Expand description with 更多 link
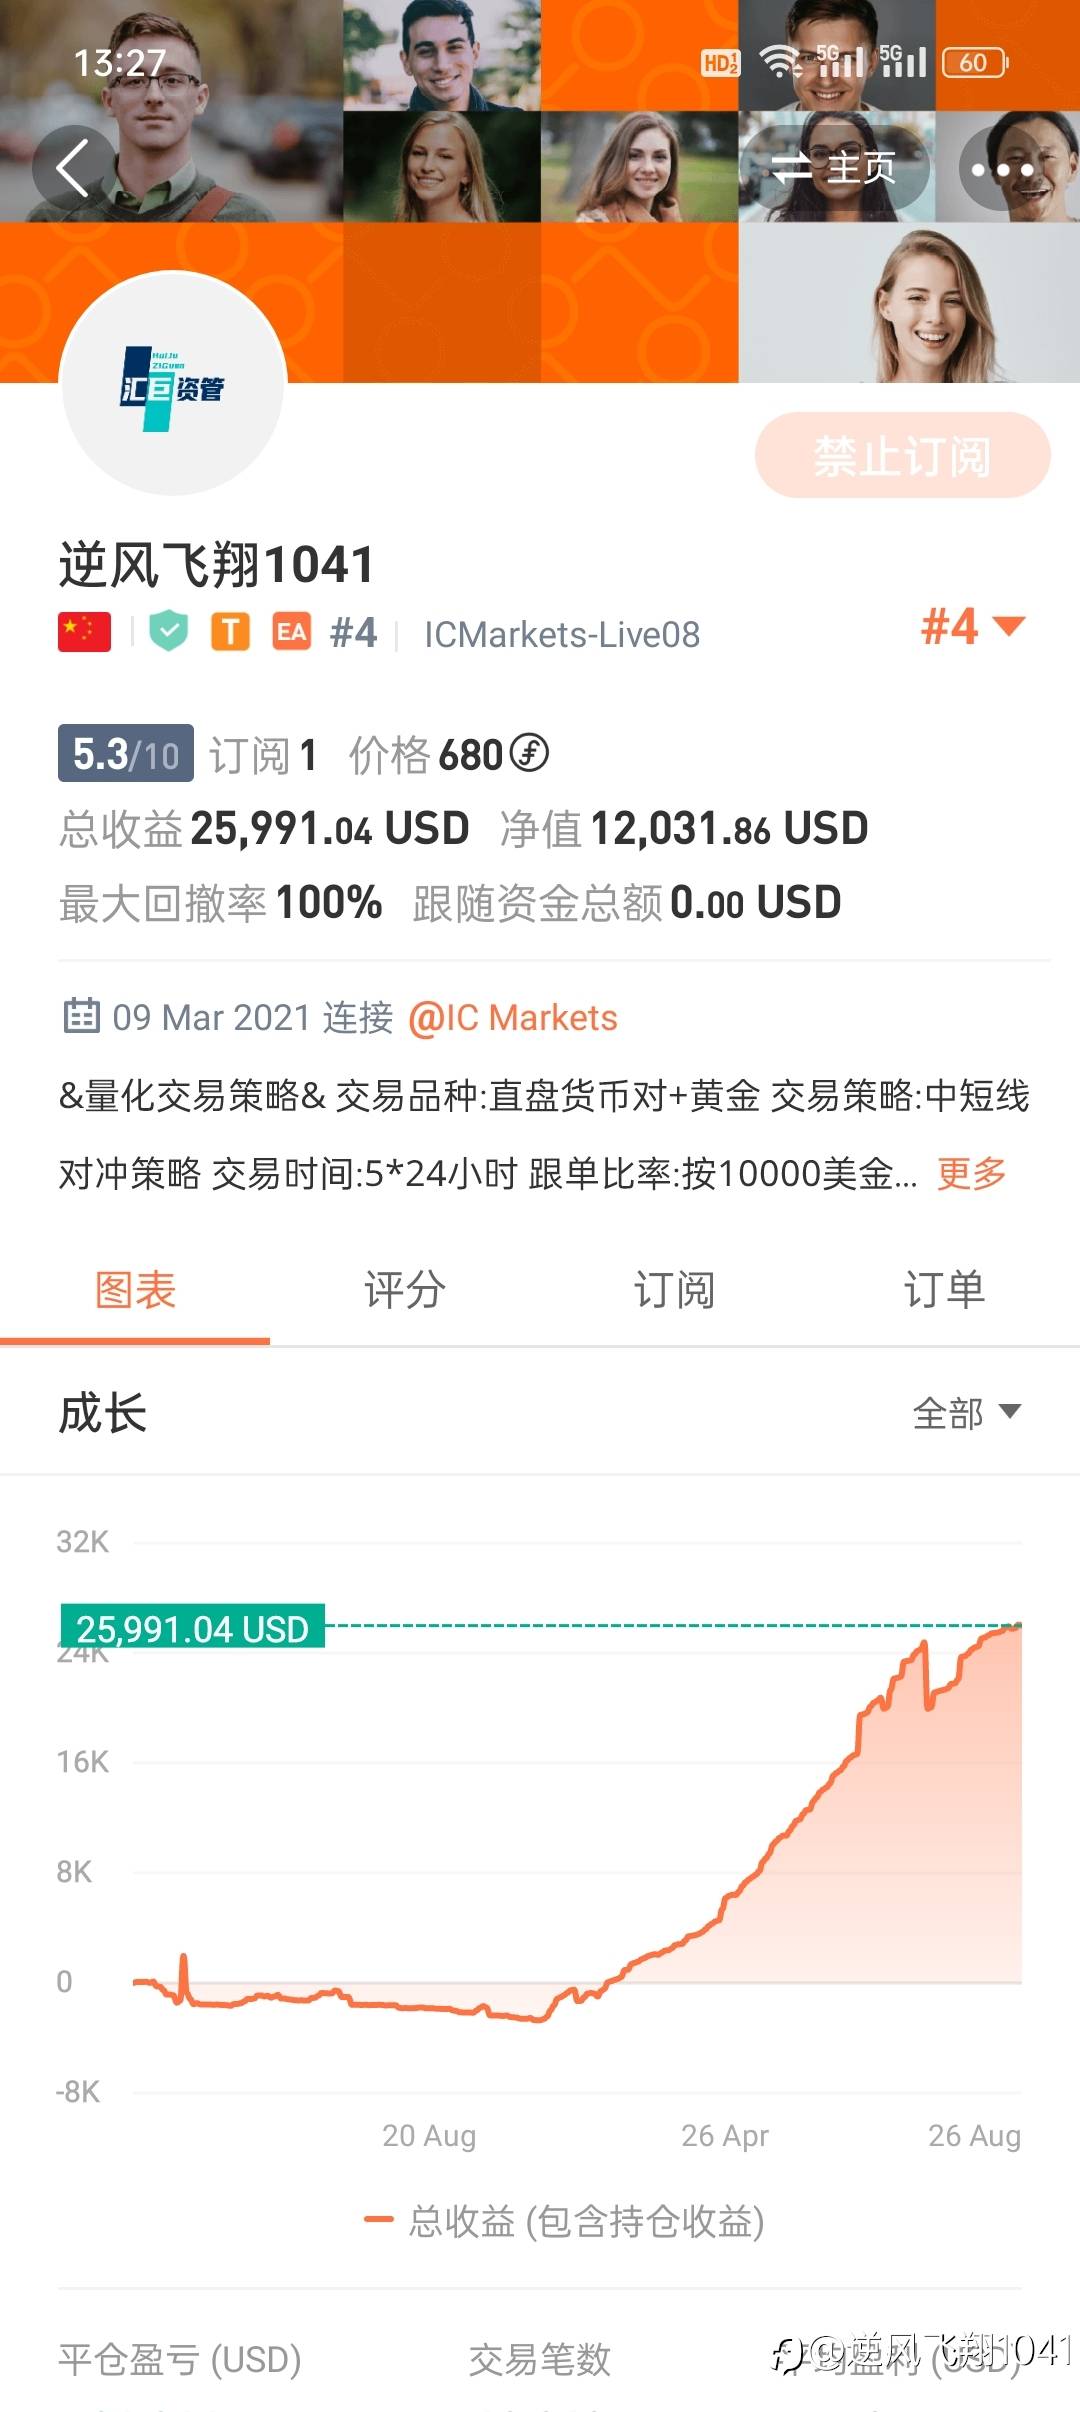The image size is (1080, 2412). pos(971,1173)
